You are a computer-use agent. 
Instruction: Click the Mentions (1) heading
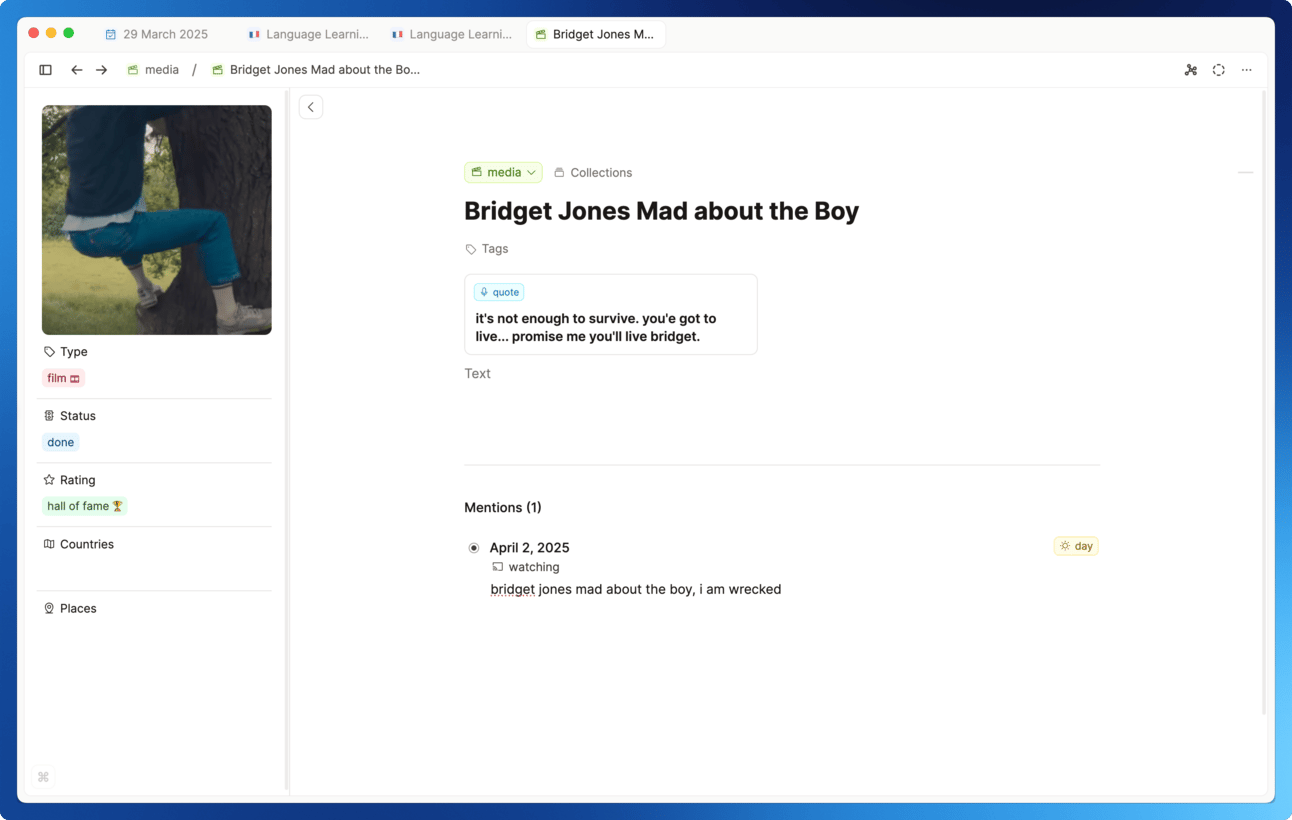[503, 507]
